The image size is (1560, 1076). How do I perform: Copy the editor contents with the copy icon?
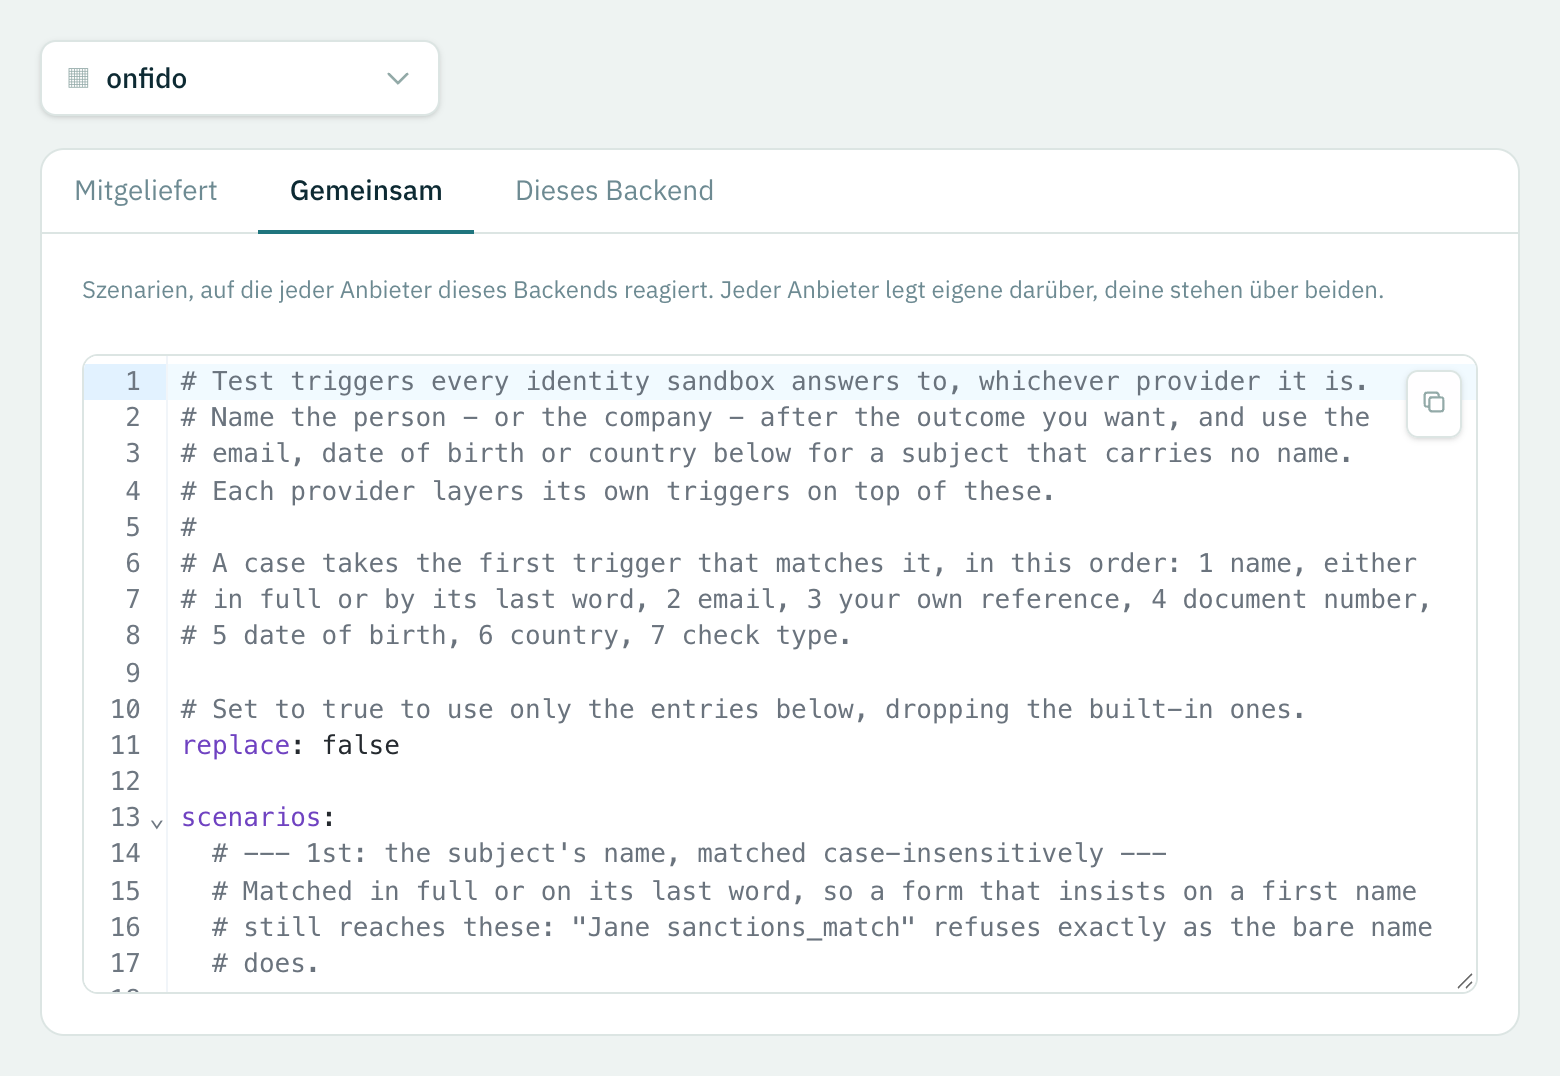click(x=1433, y=403)
